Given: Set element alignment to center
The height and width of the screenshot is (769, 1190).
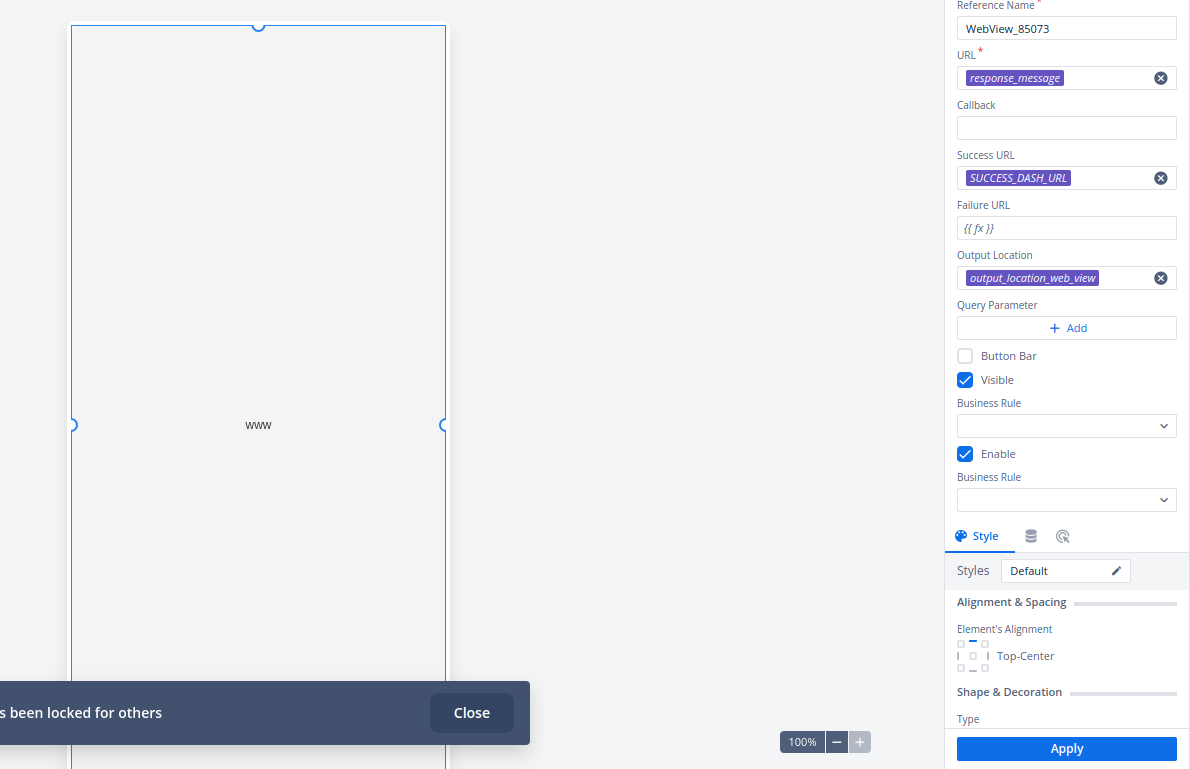Looking at the screenshot, I should (973, 656).
